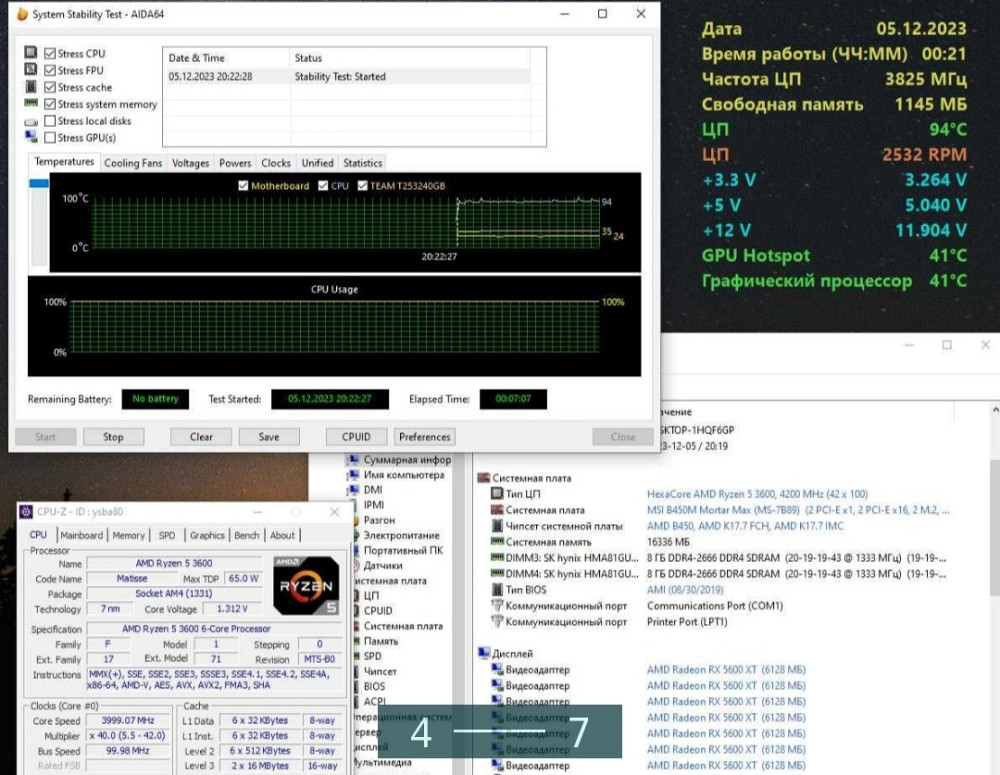The image size is (1000, 775).
Task: Open the Memory tab in CPU-Z
Action: 128,535
